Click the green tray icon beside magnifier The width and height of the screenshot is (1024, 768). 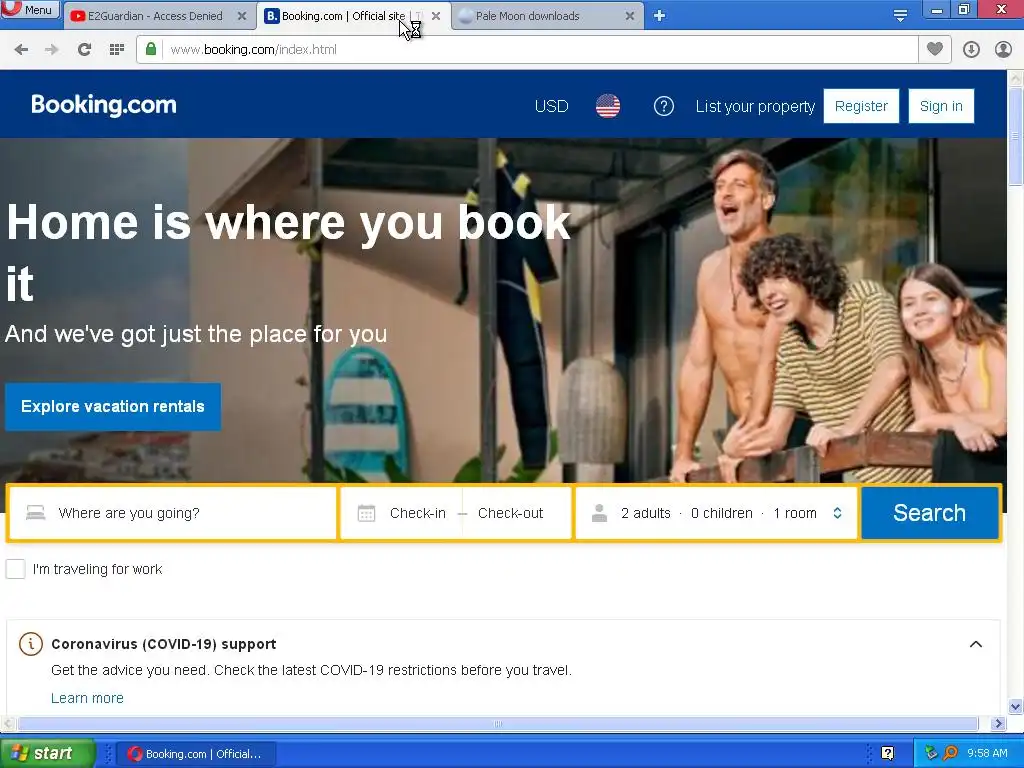pos(931,753)
